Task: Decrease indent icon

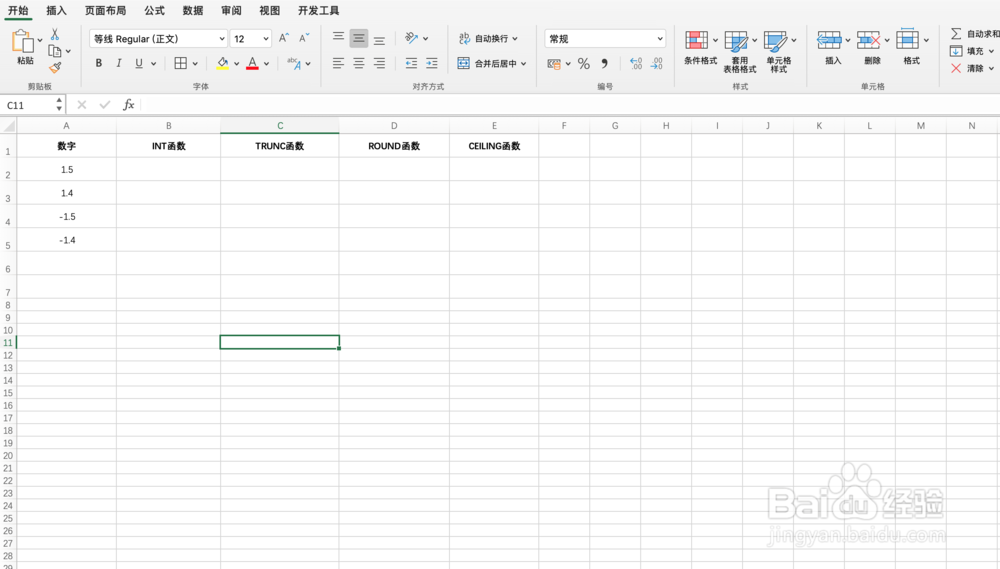Action: 411,63
